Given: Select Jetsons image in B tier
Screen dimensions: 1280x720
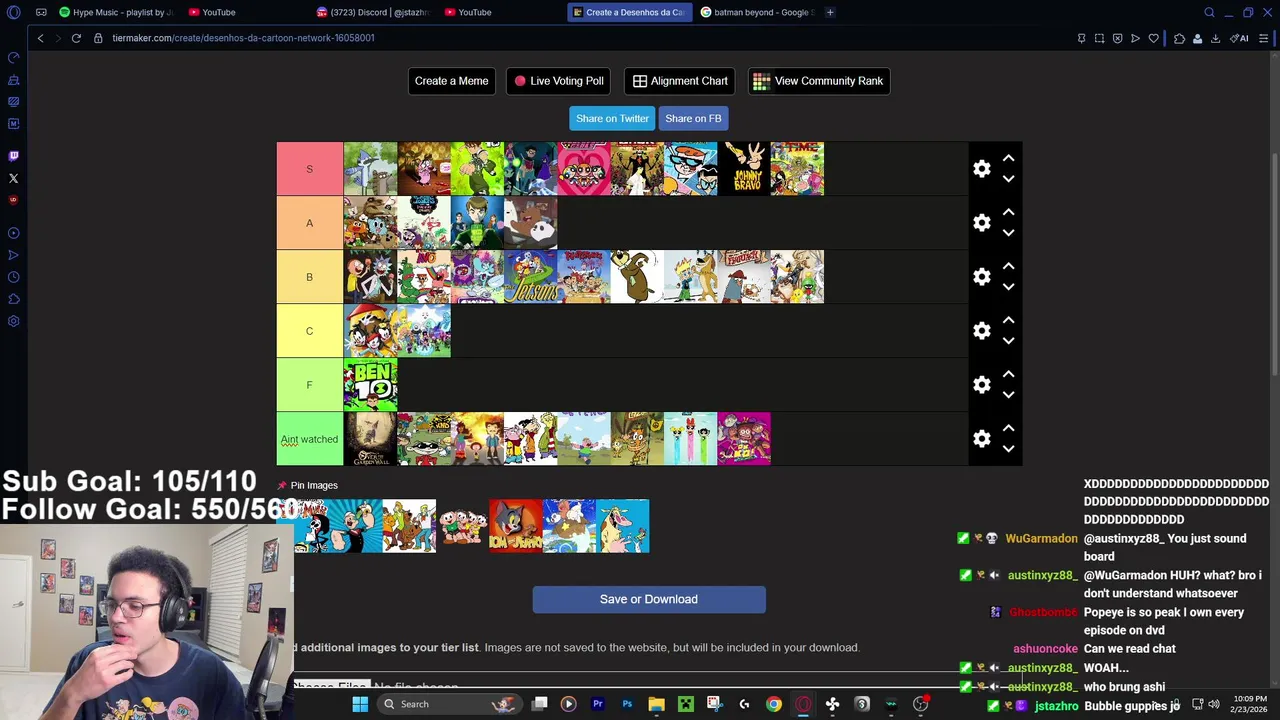Looking at the screenshot, I should tap(530, 277).
